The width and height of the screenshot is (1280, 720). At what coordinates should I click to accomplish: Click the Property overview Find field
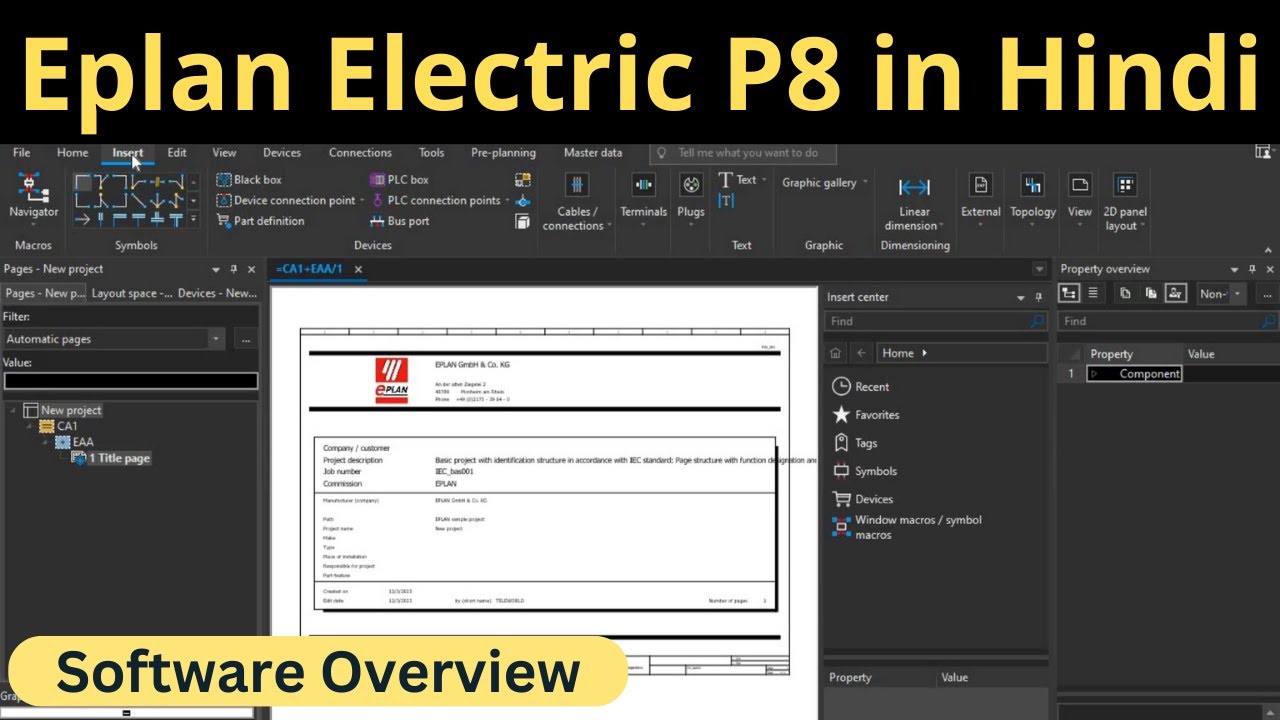coord(1168,321)
